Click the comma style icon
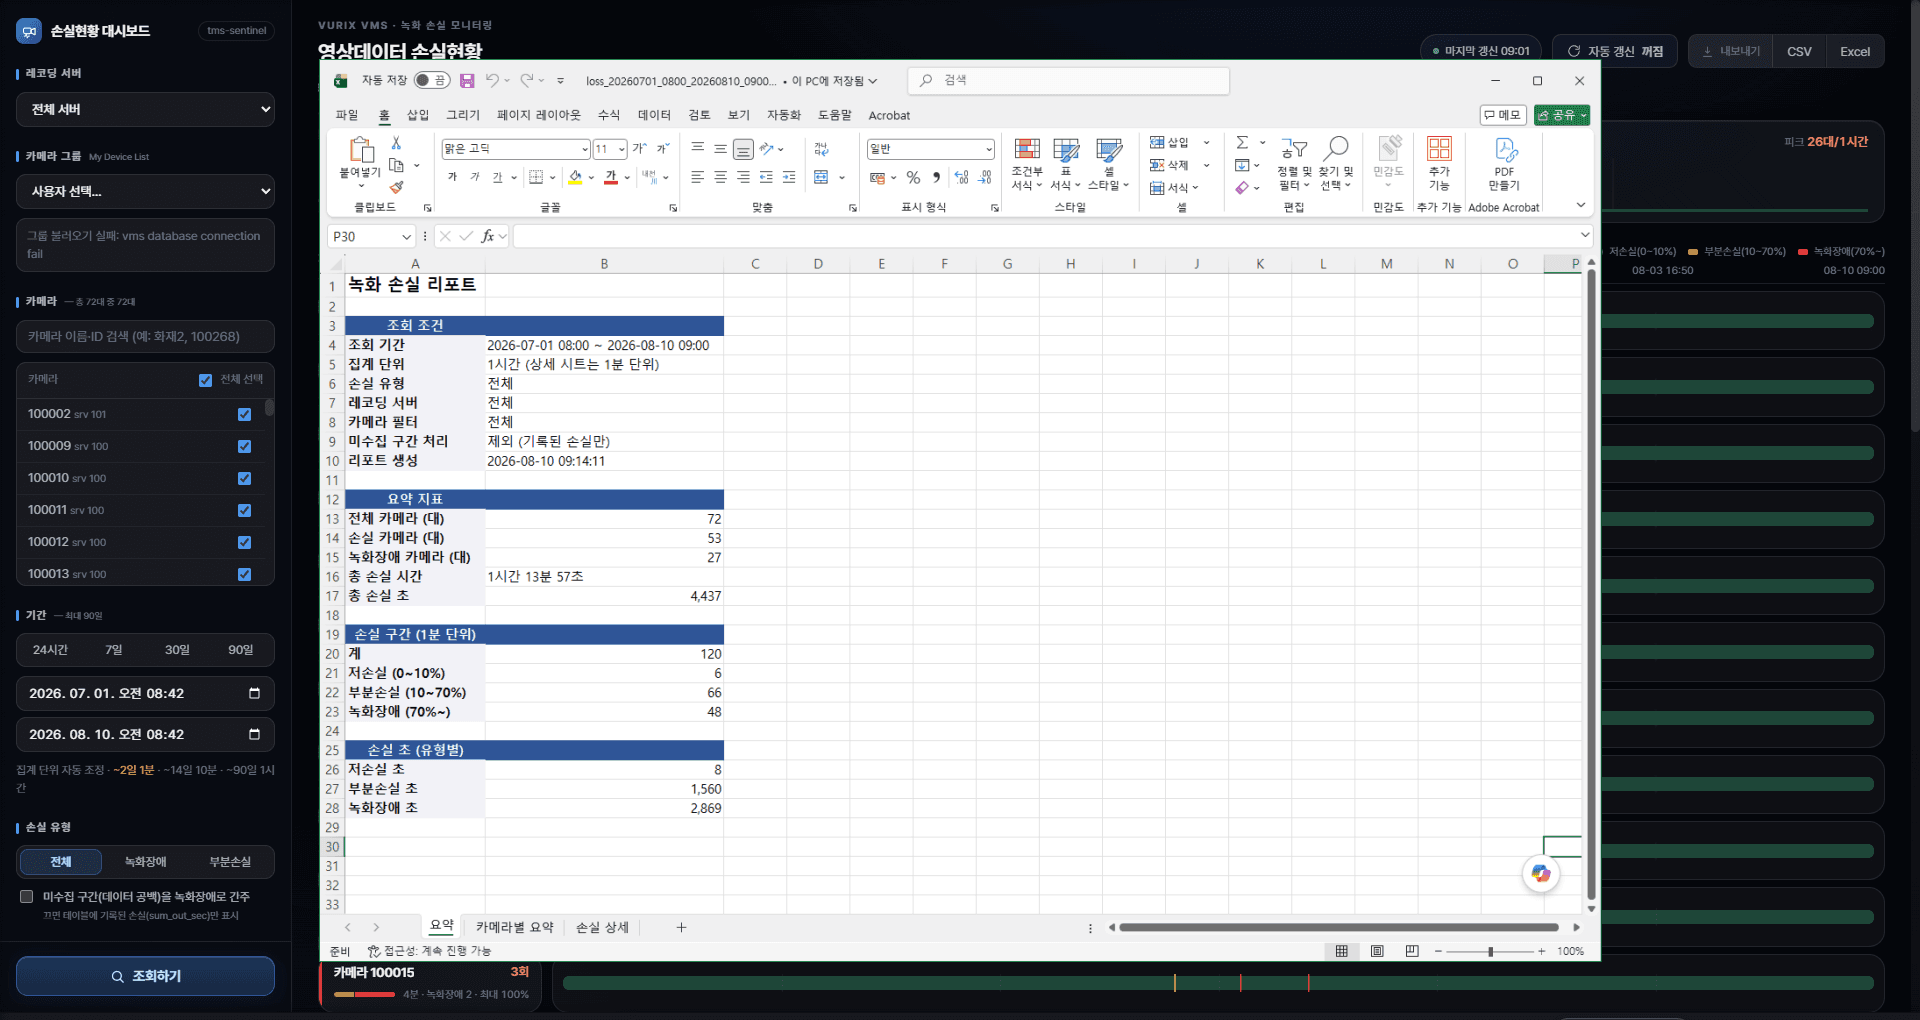This screenshot has width=1920, height=1020. coord(937,177)
